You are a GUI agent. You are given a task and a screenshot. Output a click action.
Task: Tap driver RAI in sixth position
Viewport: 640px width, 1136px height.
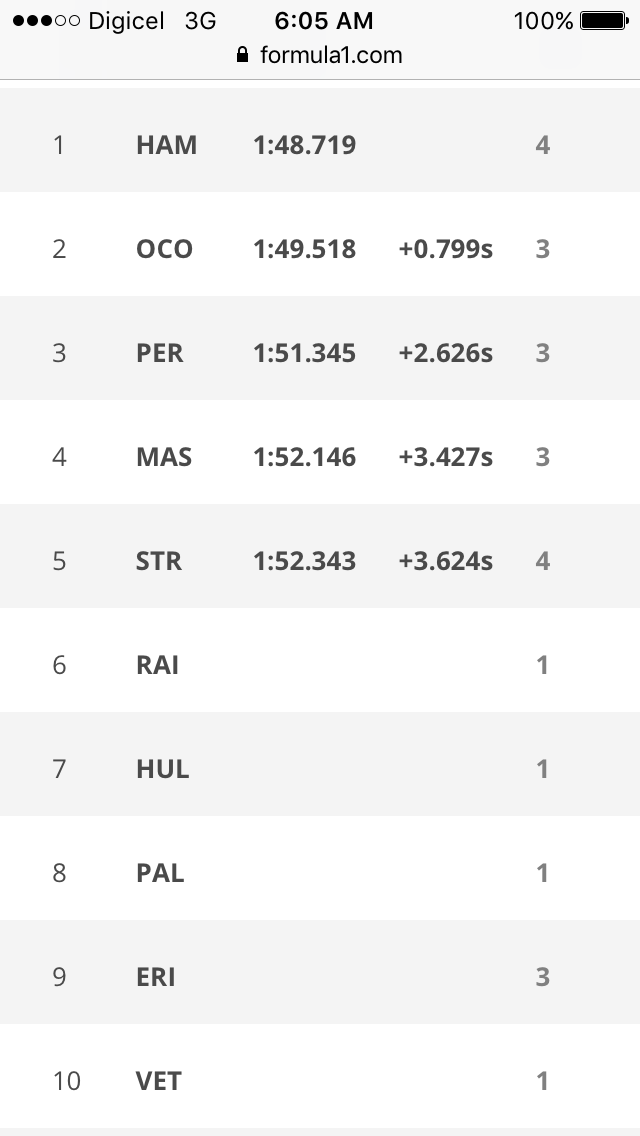tap(157, 665)
